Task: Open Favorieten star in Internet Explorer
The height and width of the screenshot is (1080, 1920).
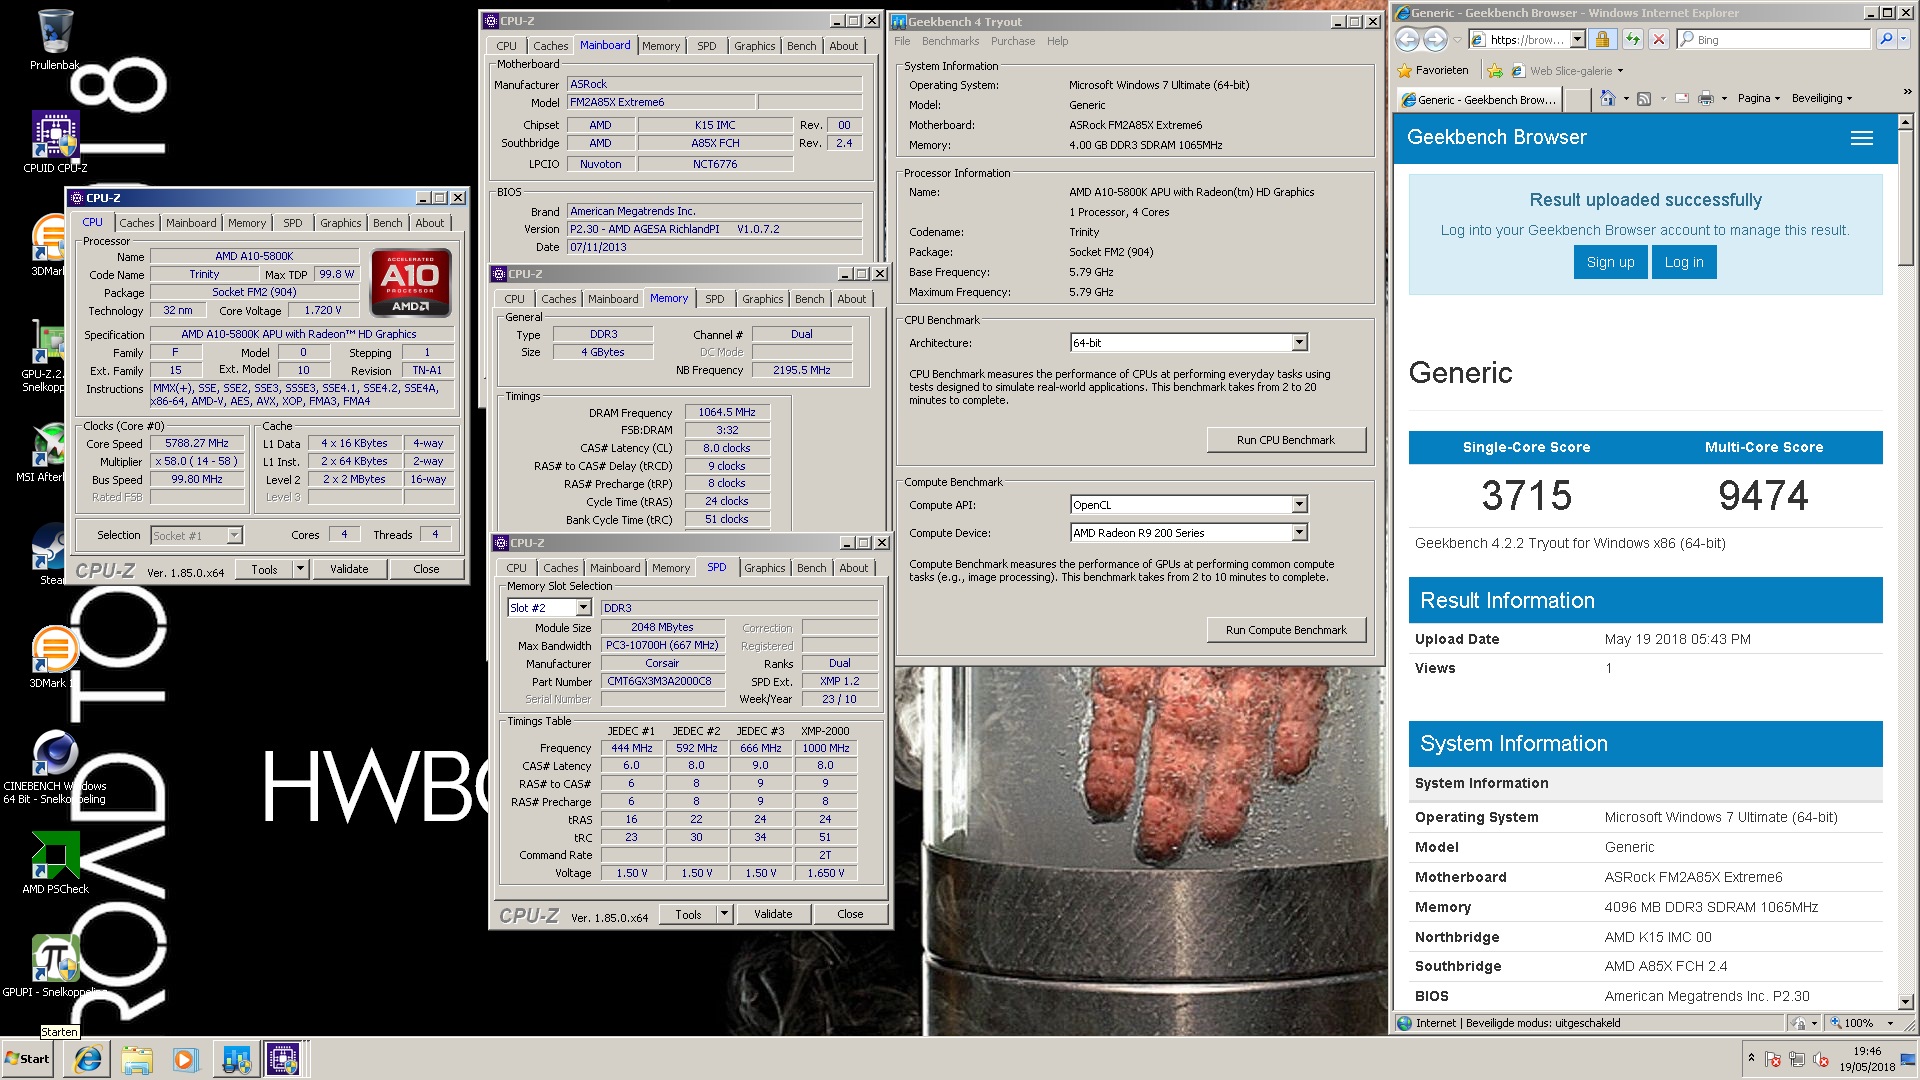Action: coord(1434,70)
